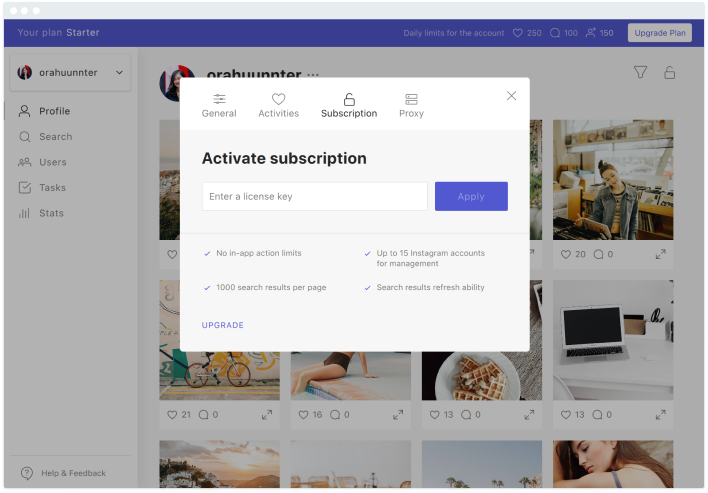Open the waffles photo thumbnail
The height and width of the screenshot is (493, 708).
point(482,376)
